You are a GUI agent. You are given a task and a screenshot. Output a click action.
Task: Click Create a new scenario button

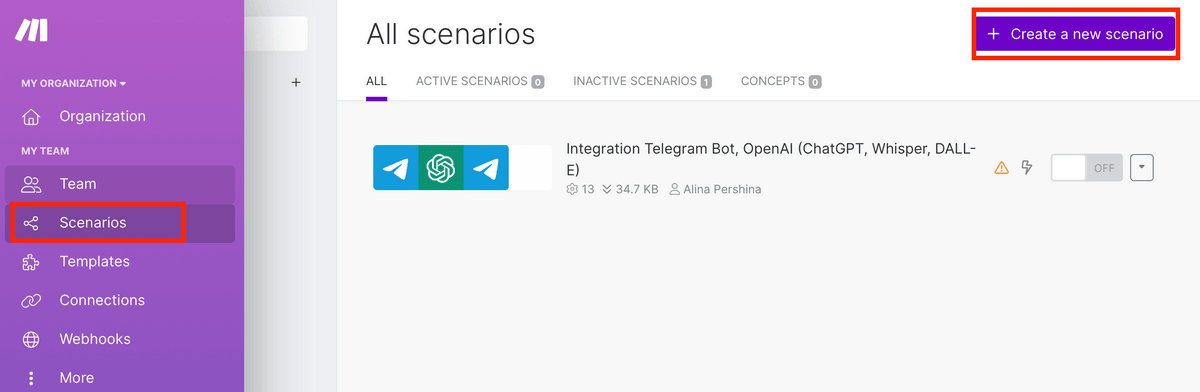click(x=1075, y=34)
